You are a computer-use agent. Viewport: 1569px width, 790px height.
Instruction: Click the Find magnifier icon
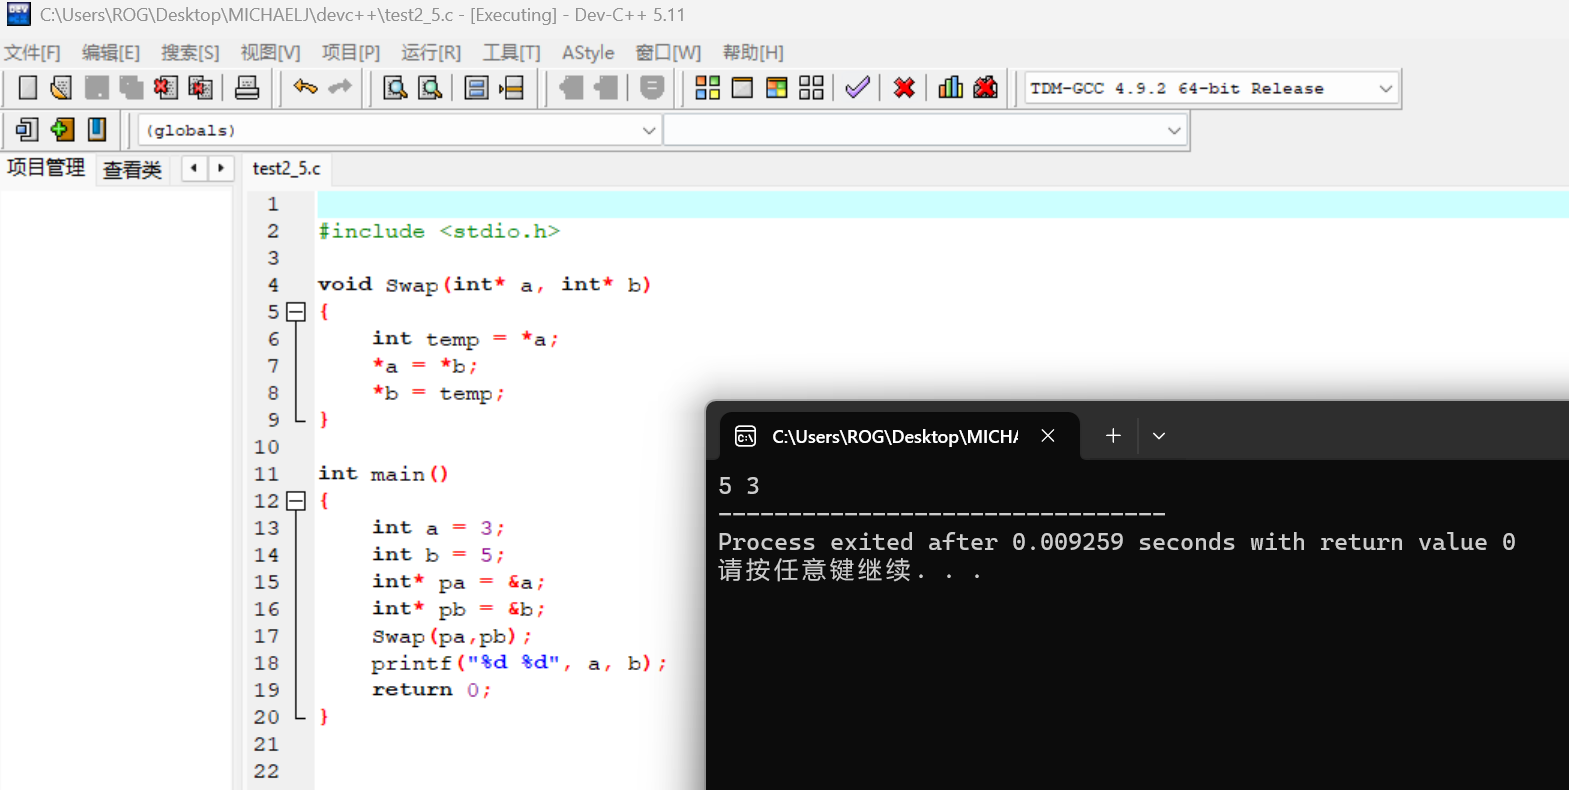(x=396, y=88)
